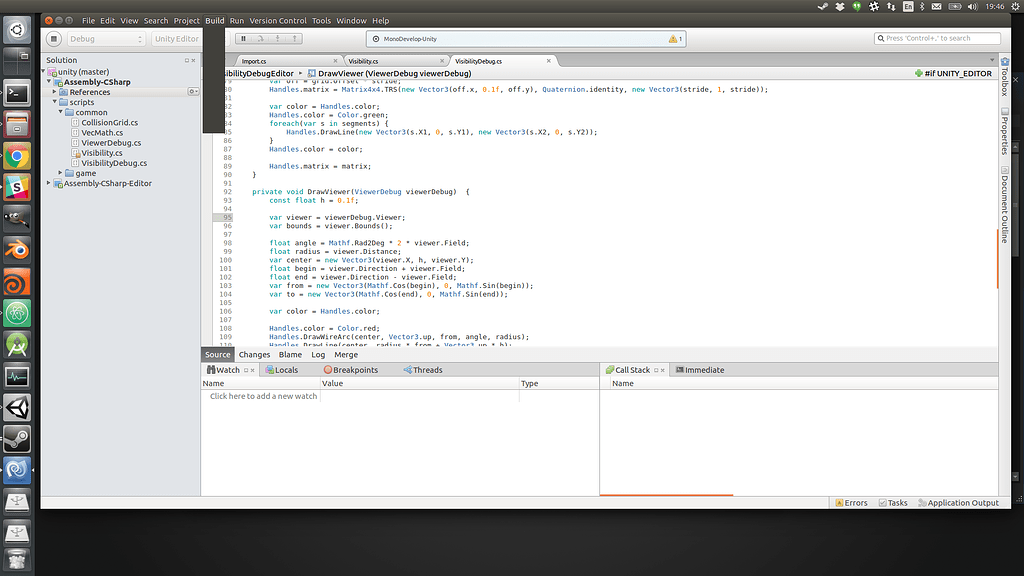Screen dimensions: 1024x576
Task: Open Blender from the Ubuntu dock
Action: click(x=17, y=249)
